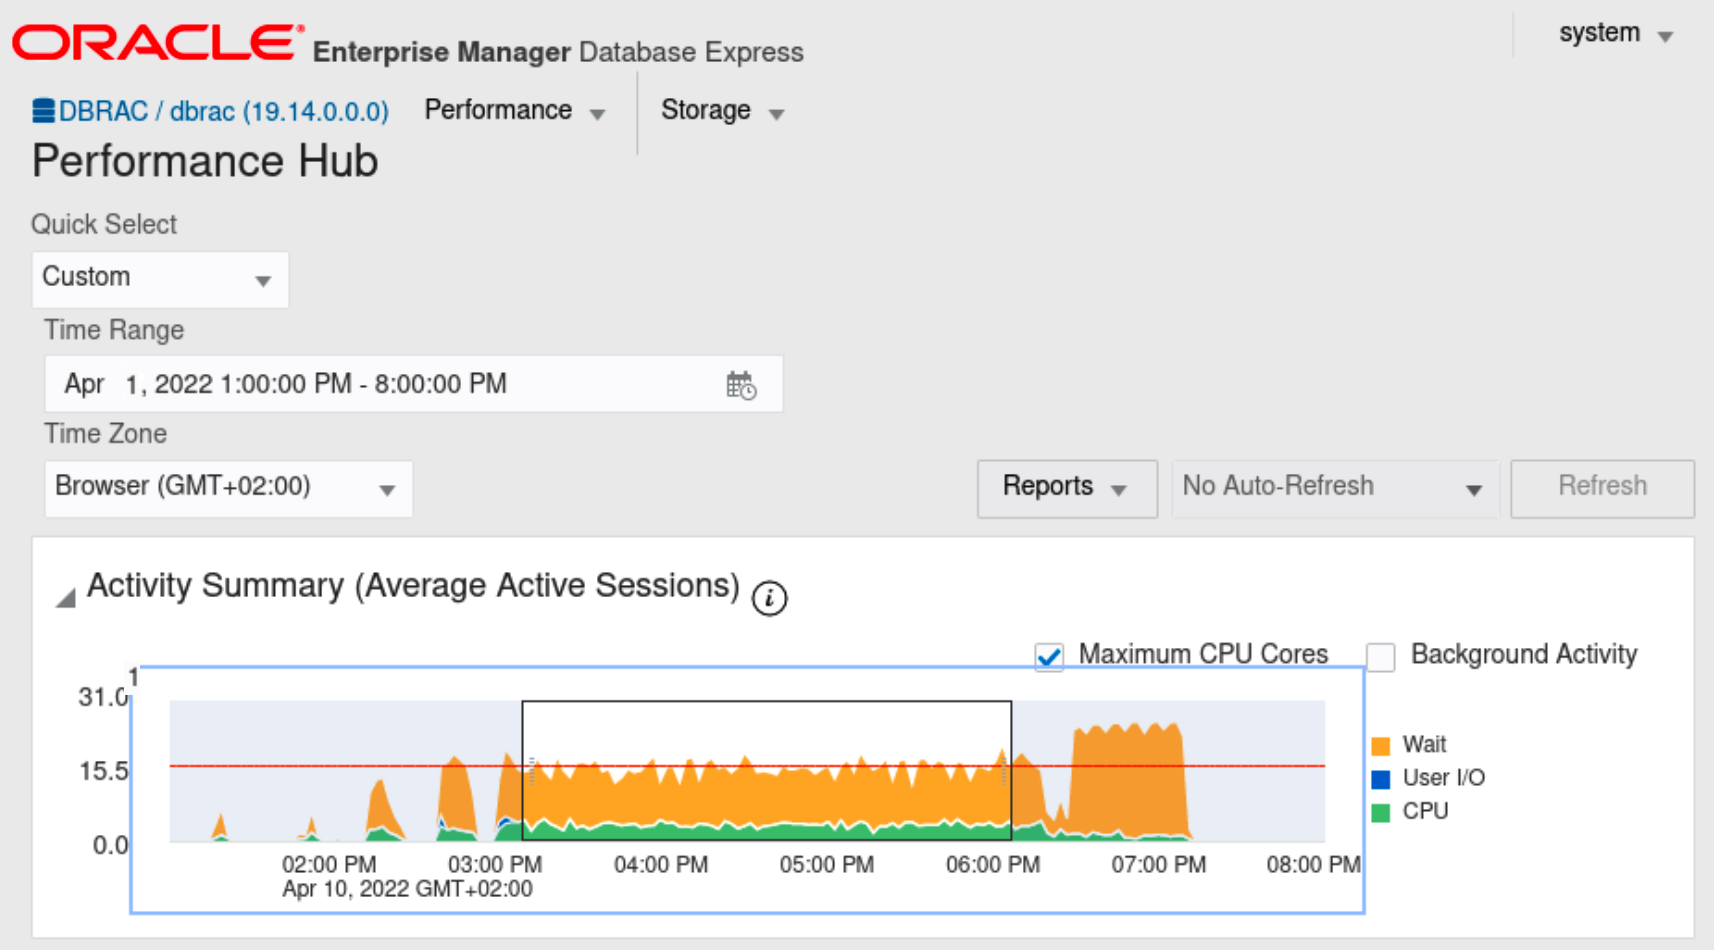The height and width of the screenshot is (950, 1714).
Task: Open the system user dropdown
Action: click(1615, 34)
